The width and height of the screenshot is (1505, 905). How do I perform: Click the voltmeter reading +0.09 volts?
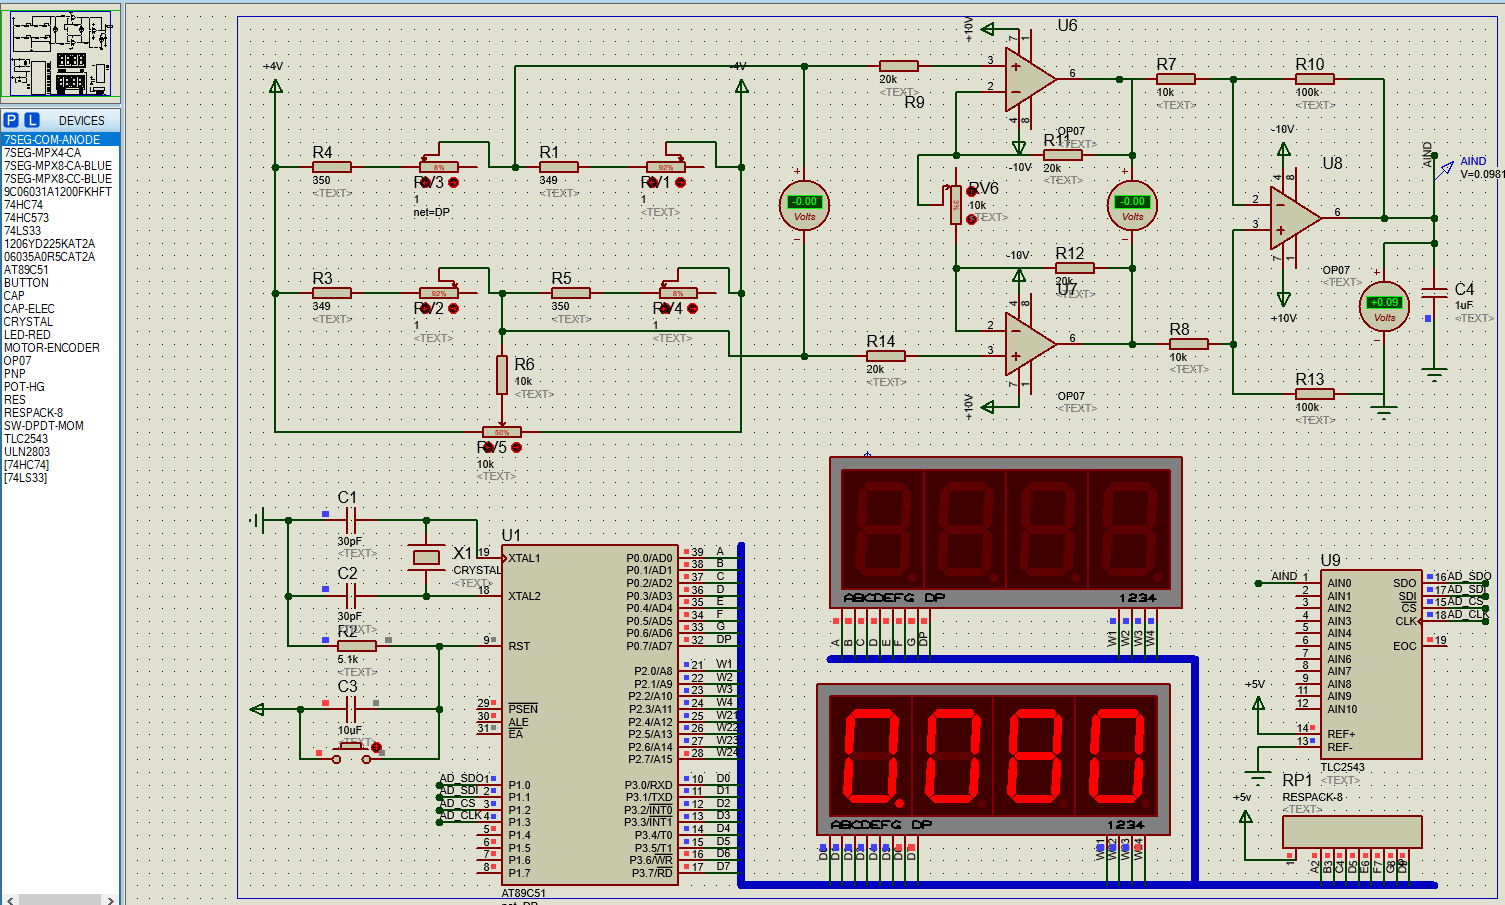1384,306
